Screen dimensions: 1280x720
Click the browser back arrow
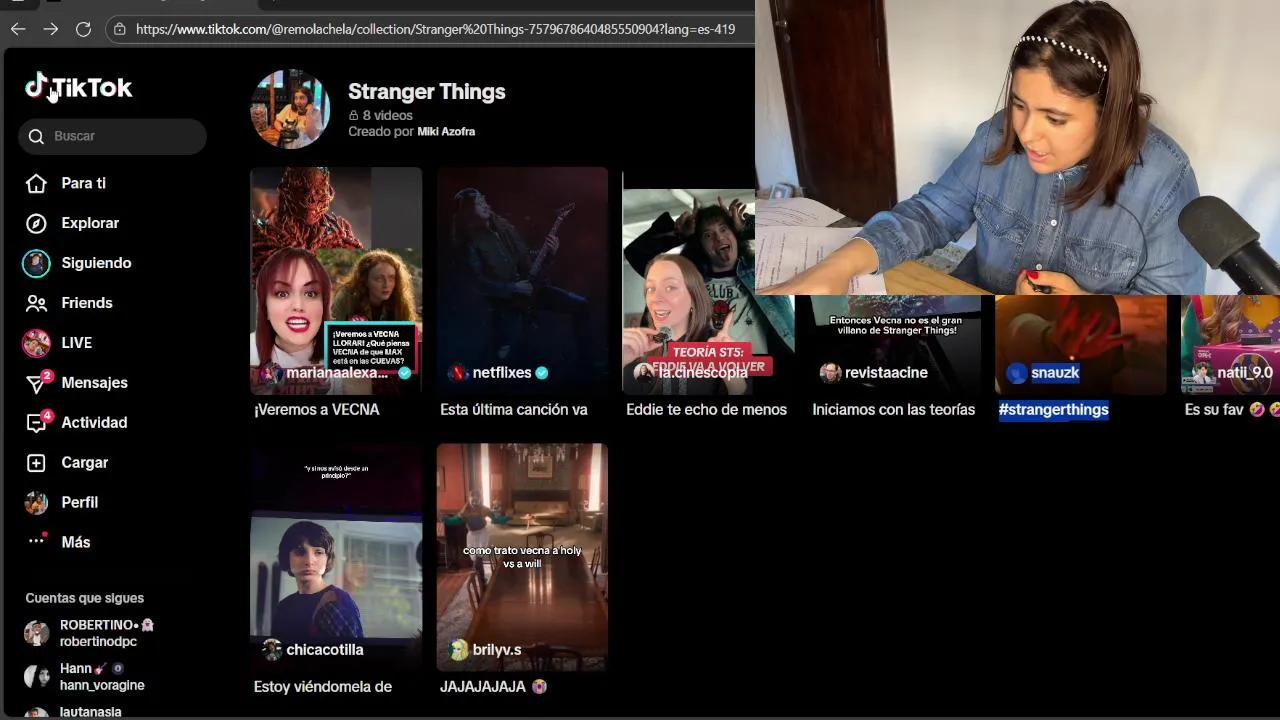(18, 29)
